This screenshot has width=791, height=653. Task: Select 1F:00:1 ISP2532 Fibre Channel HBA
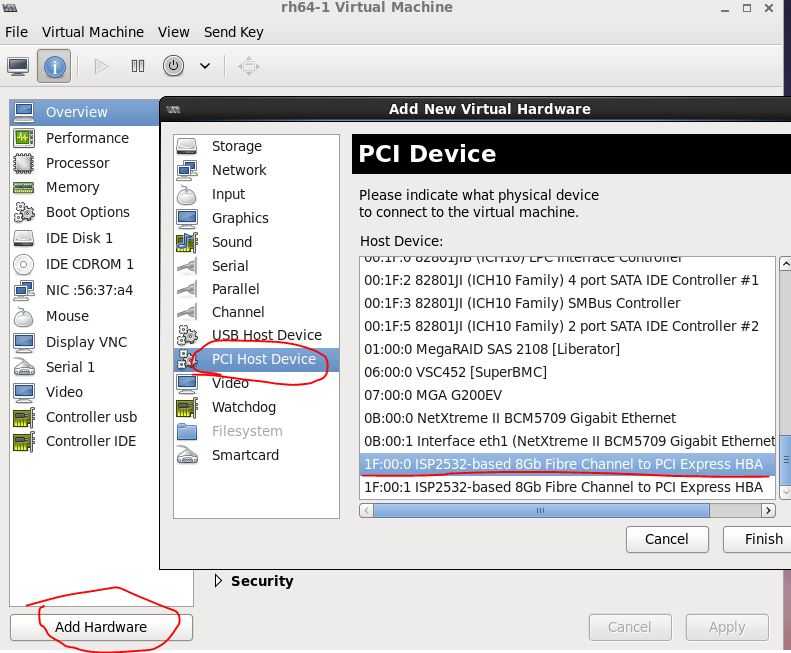pos(568,487)
